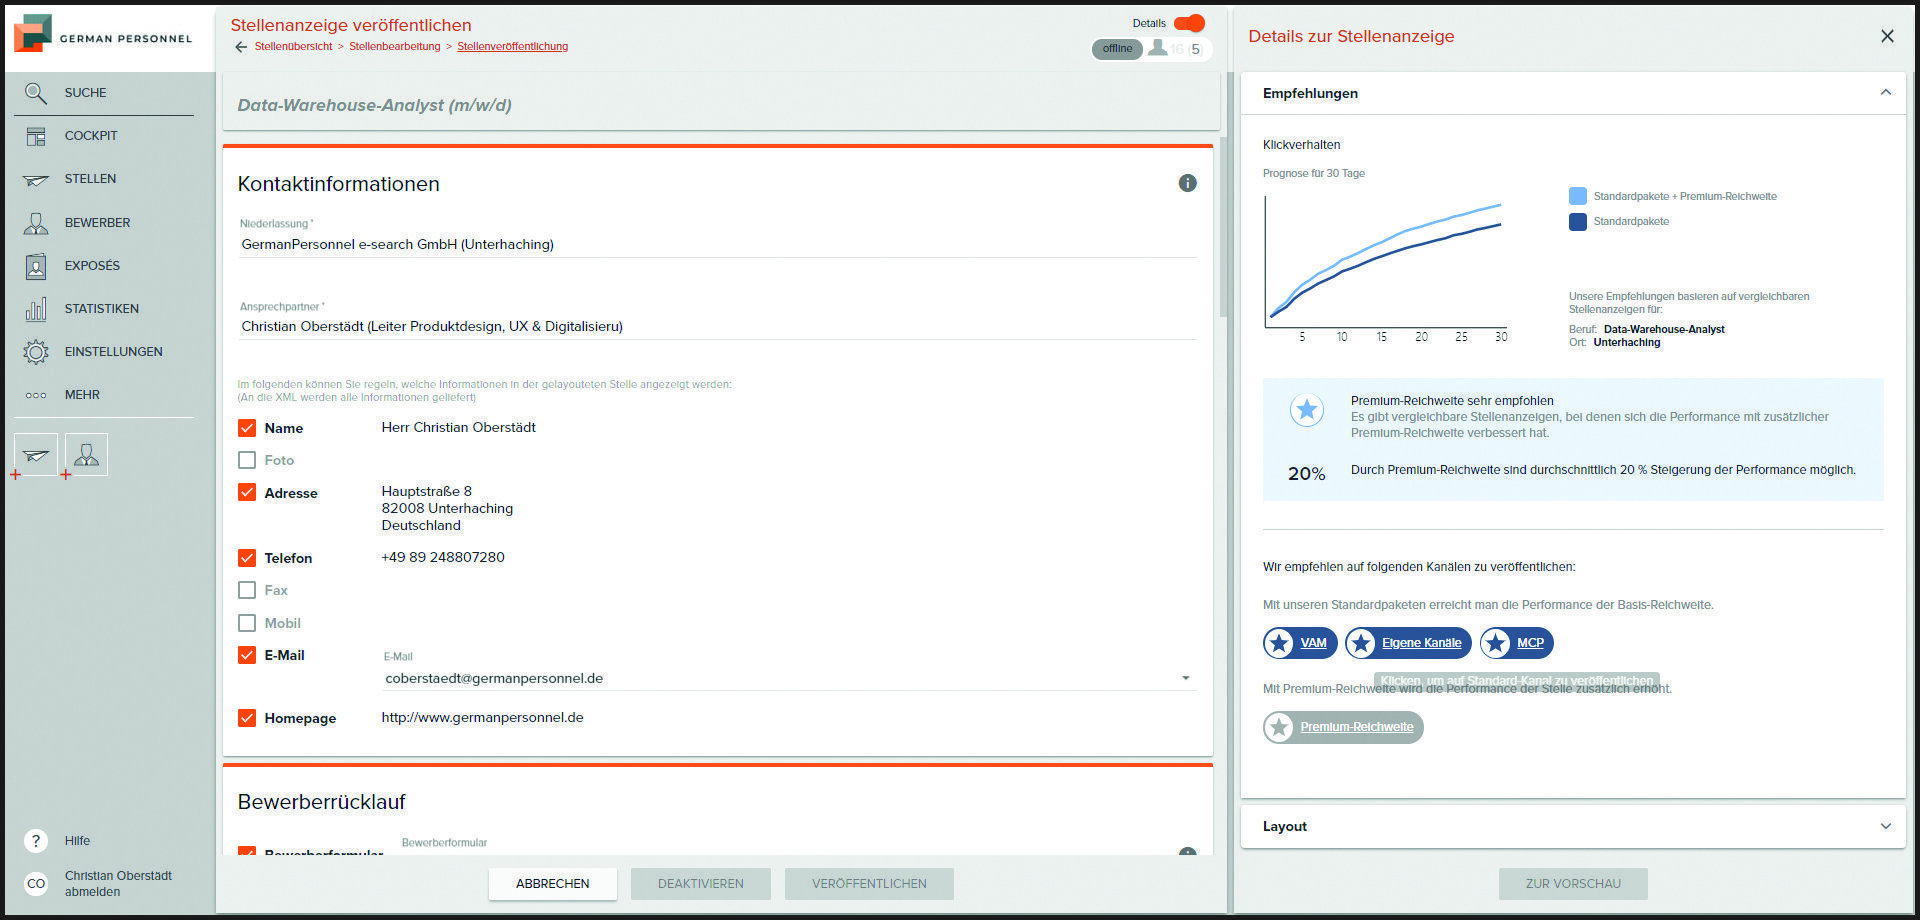
Task: Click the GermanPersonnel logo
Action: [x=103, y=35]
